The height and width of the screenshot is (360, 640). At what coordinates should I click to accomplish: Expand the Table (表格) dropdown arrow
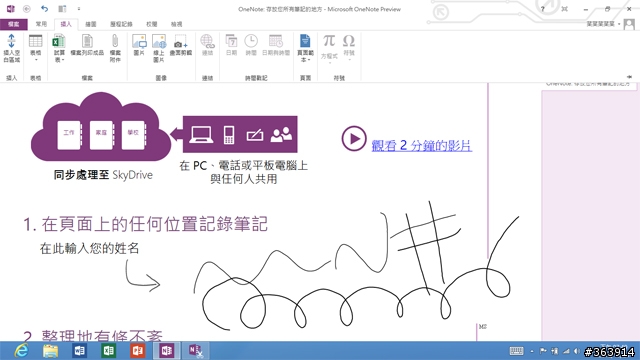click(x=36, y=60)
